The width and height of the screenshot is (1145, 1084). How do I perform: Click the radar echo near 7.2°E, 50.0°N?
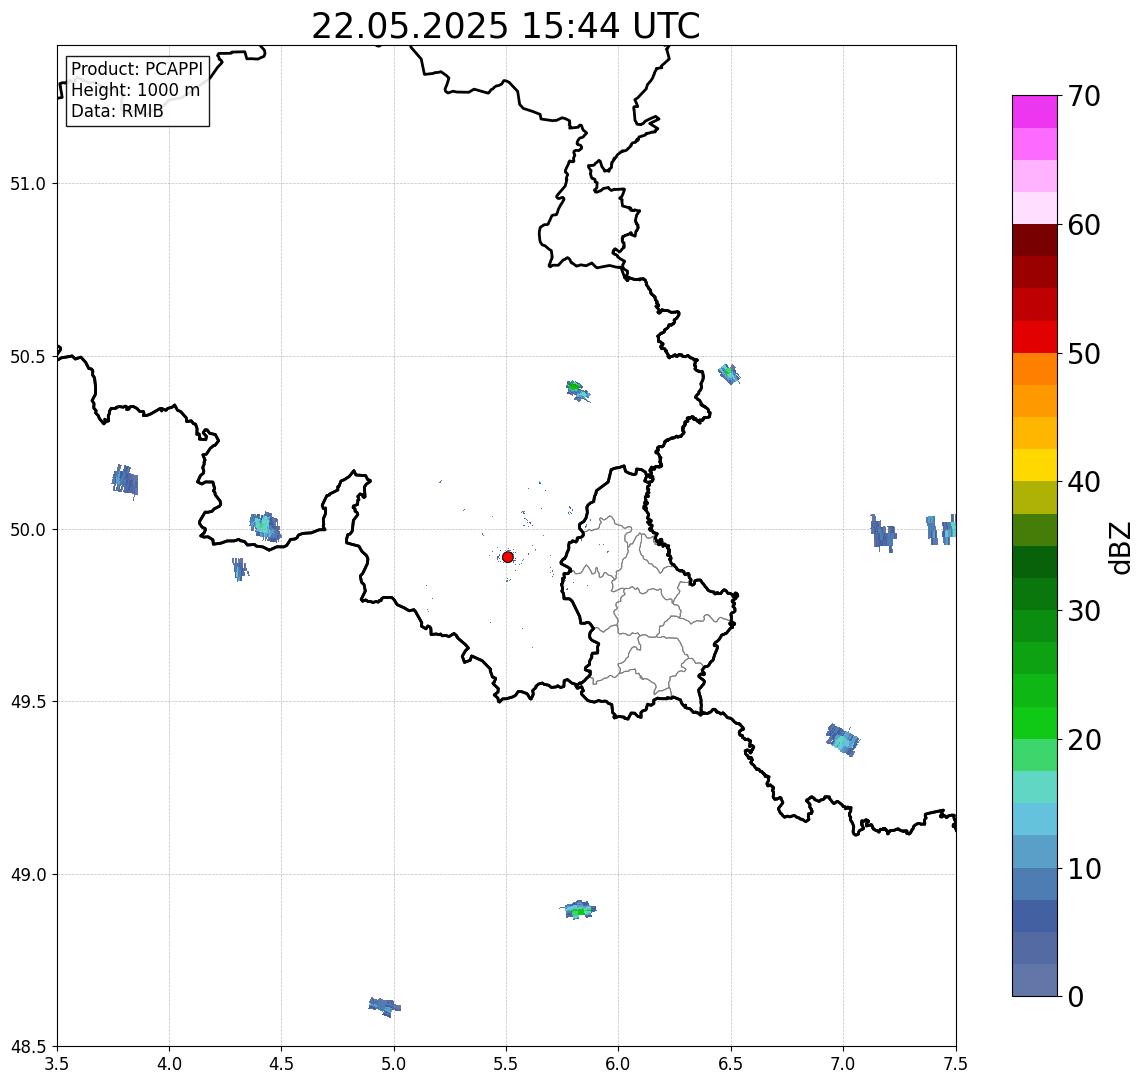[x=883, y=533]
